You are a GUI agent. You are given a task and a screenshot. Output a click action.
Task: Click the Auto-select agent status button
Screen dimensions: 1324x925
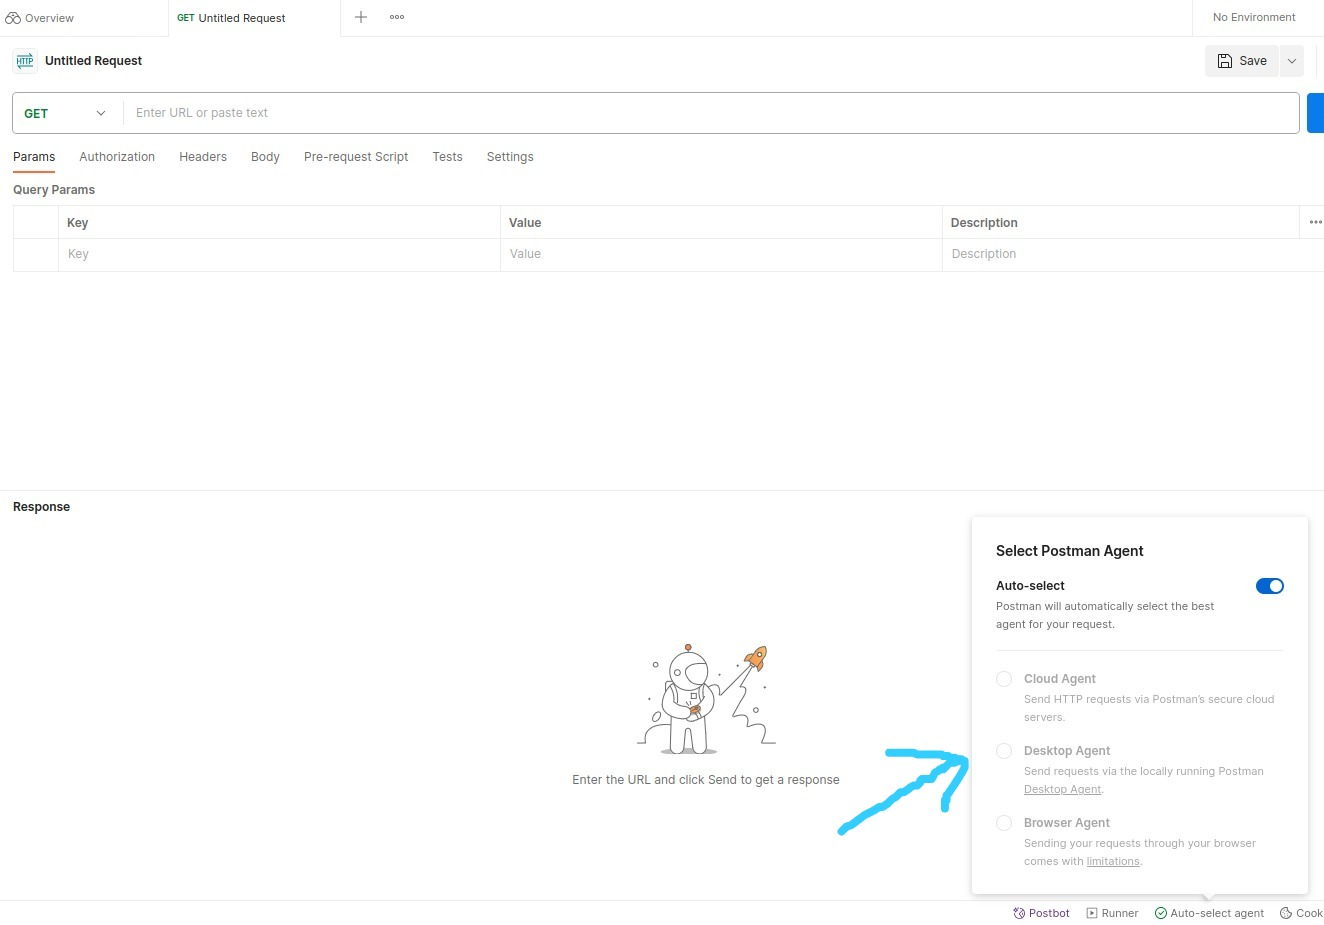pos(1209,913)
